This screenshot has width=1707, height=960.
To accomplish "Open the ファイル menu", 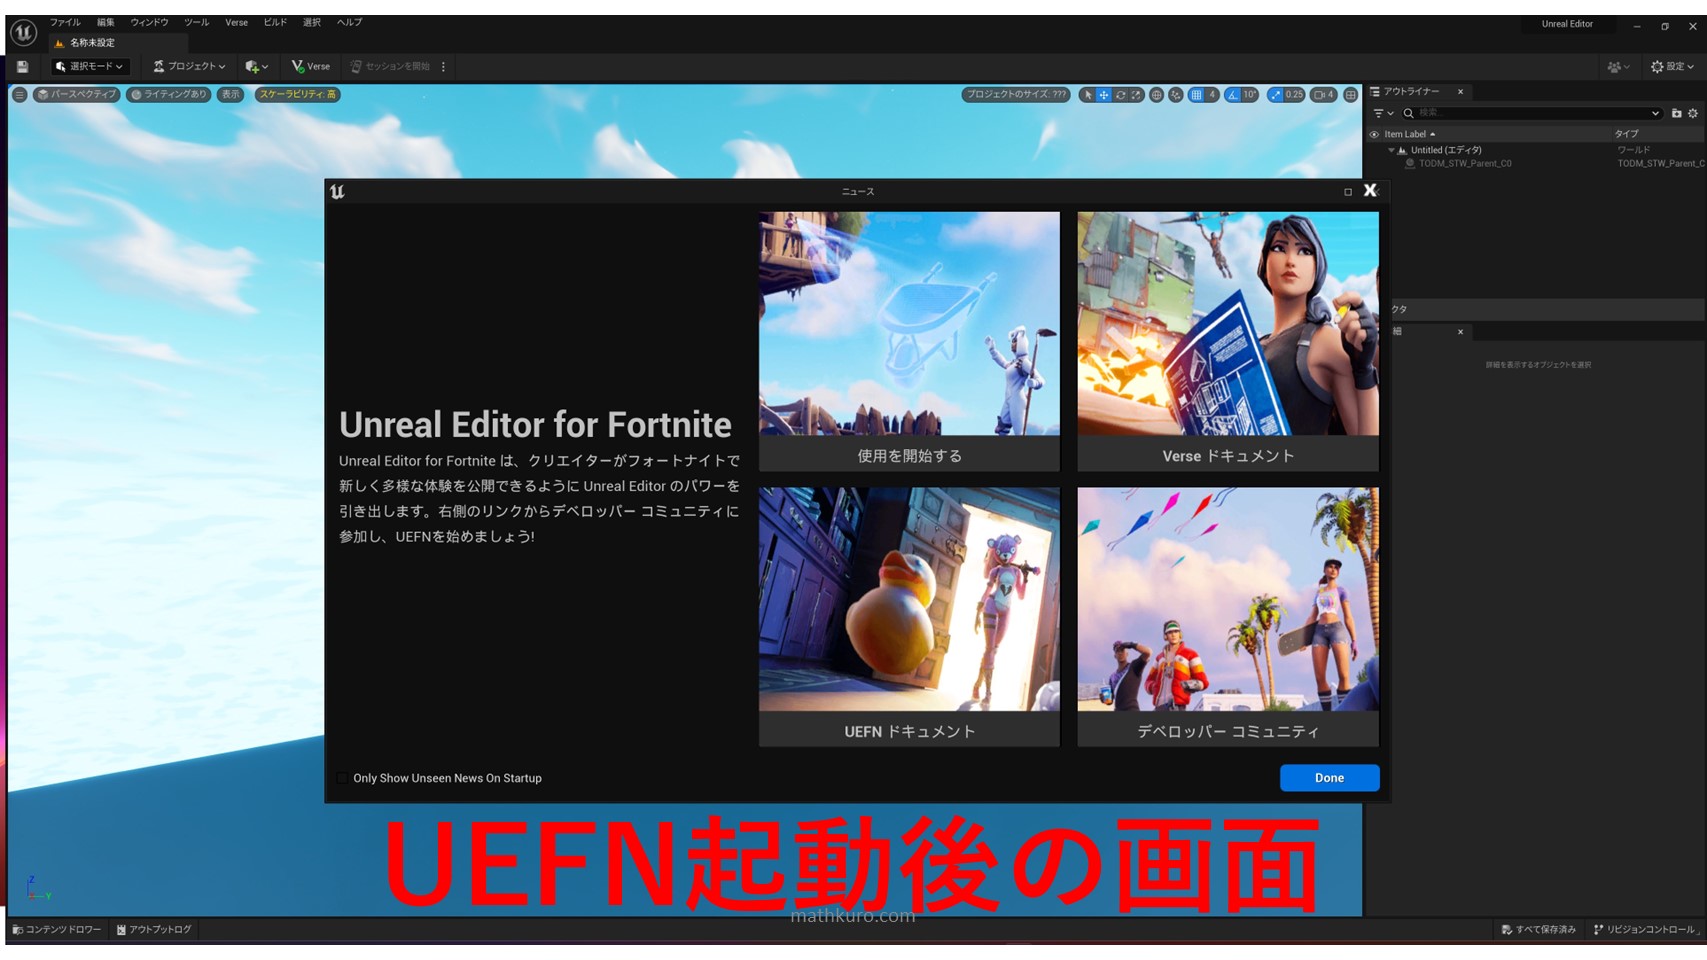I will (x=65, y=22).
